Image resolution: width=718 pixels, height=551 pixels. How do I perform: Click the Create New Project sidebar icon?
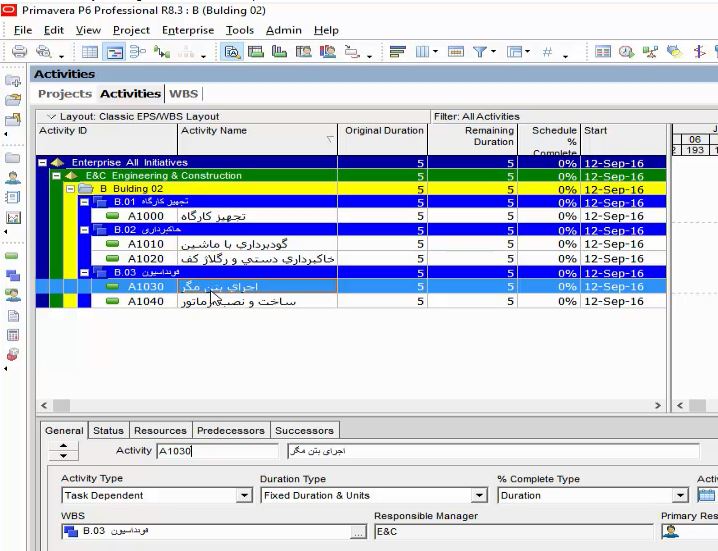13,81
